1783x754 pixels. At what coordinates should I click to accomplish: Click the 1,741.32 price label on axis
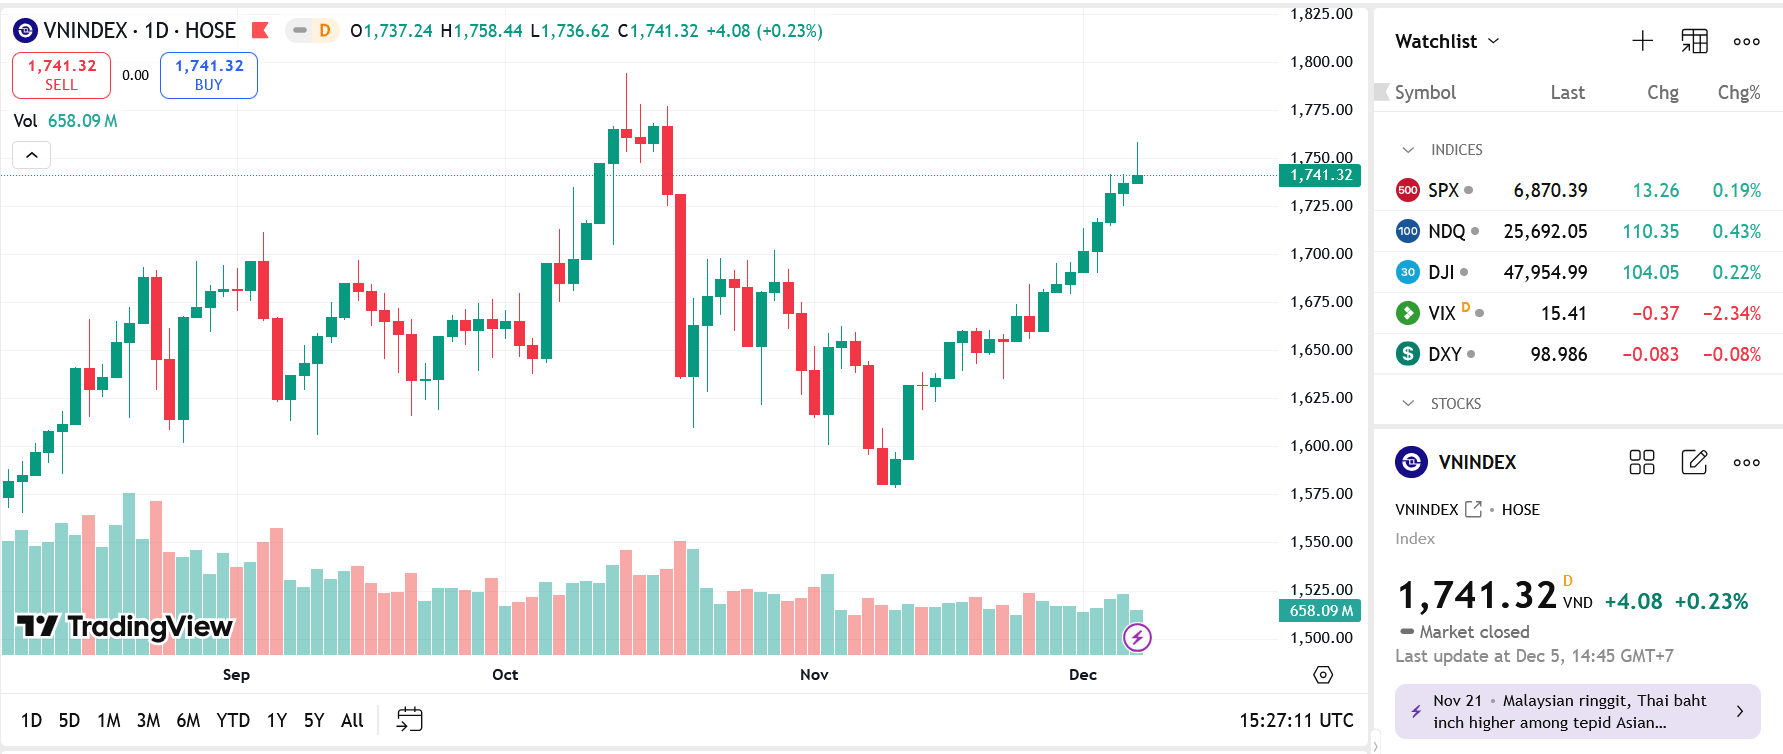click(x=1320, y=175)
